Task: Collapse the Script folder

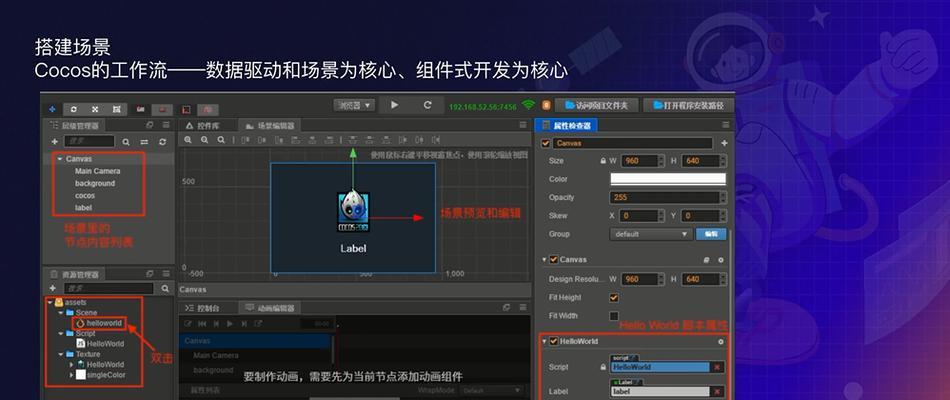Action: [x=61, y=333]
